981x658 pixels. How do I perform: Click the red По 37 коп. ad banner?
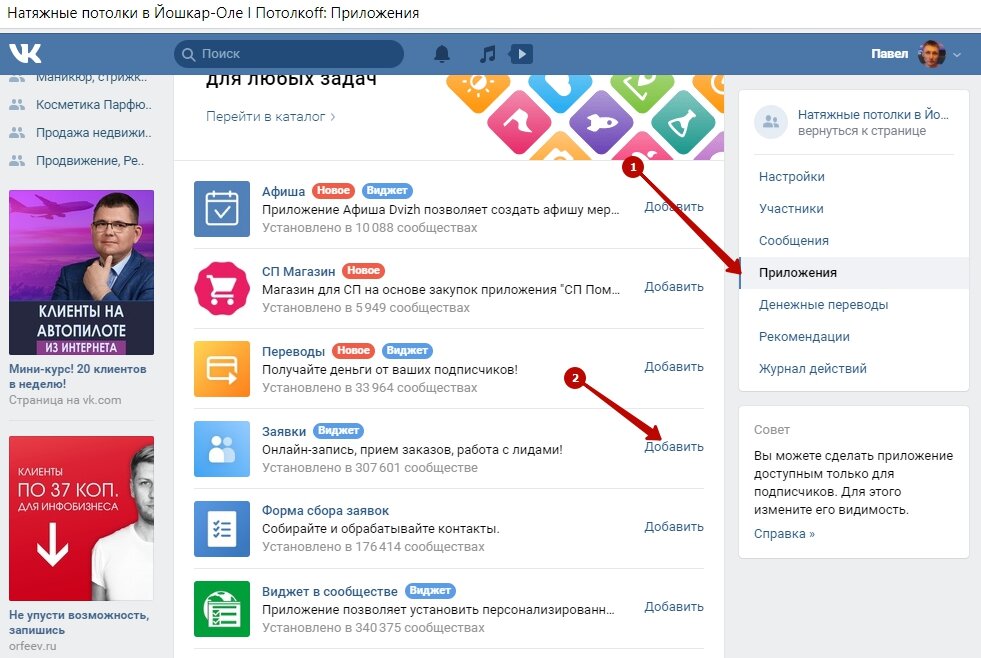point(81,519)
